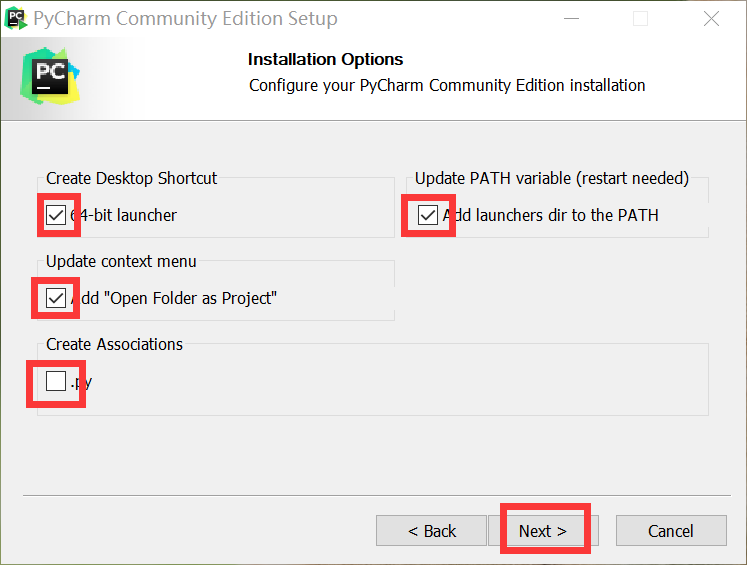Click the "Update context menu" group label

(x=121, y=262)
